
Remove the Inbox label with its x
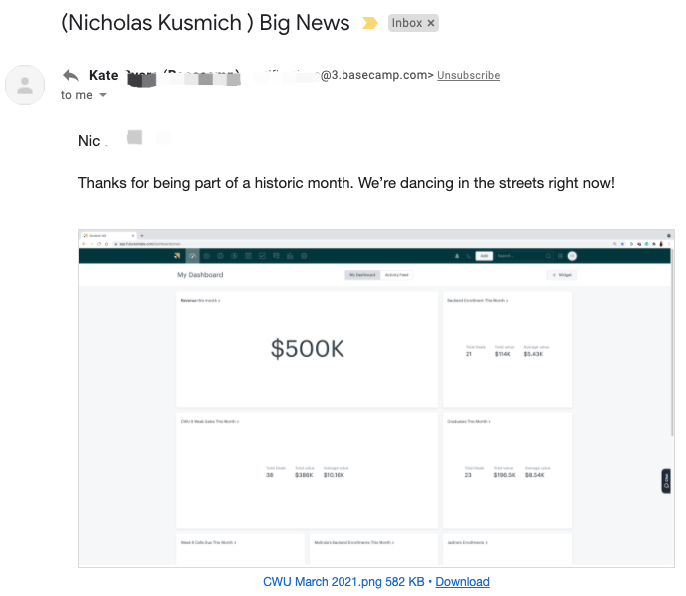tap(430, 23)
